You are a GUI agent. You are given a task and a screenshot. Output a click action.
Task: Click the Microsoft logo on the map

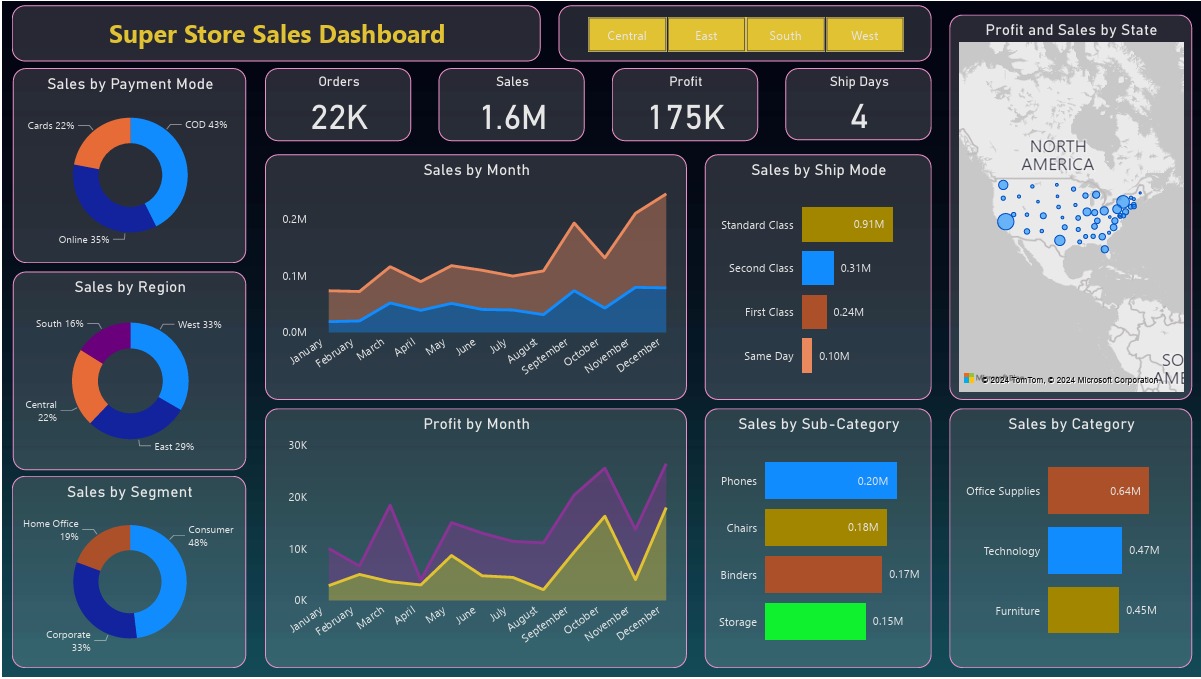(969, 378)
